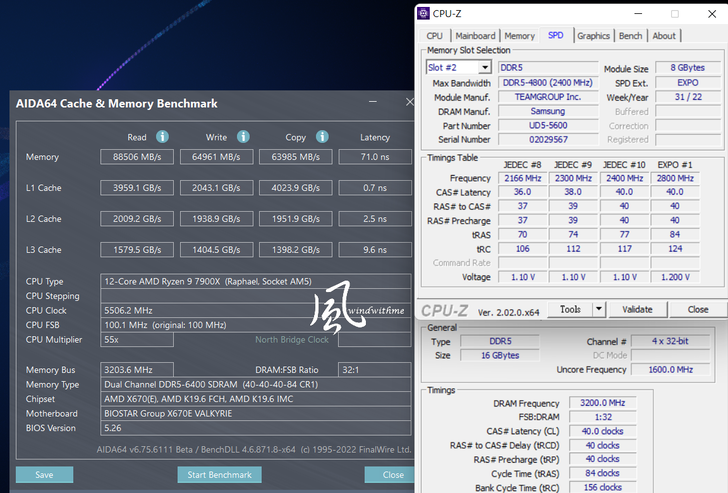Click the info icon beside Write column
The image size is (728, 493).
tap(242, 137)
